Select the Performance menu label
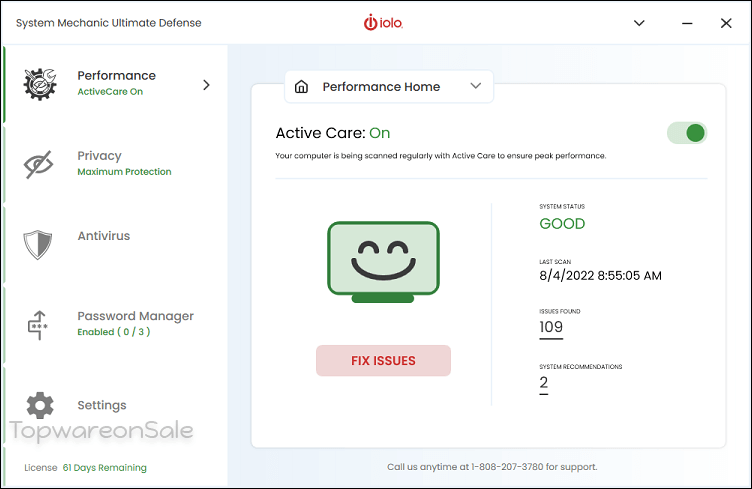This screenshot has width=752, height=489. click(x=117, y=76)
